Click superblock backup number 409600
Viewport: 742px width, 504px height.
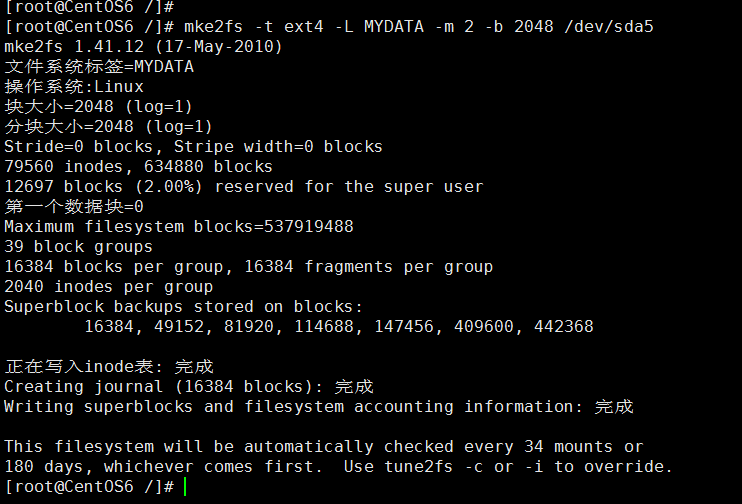point(484,327)
